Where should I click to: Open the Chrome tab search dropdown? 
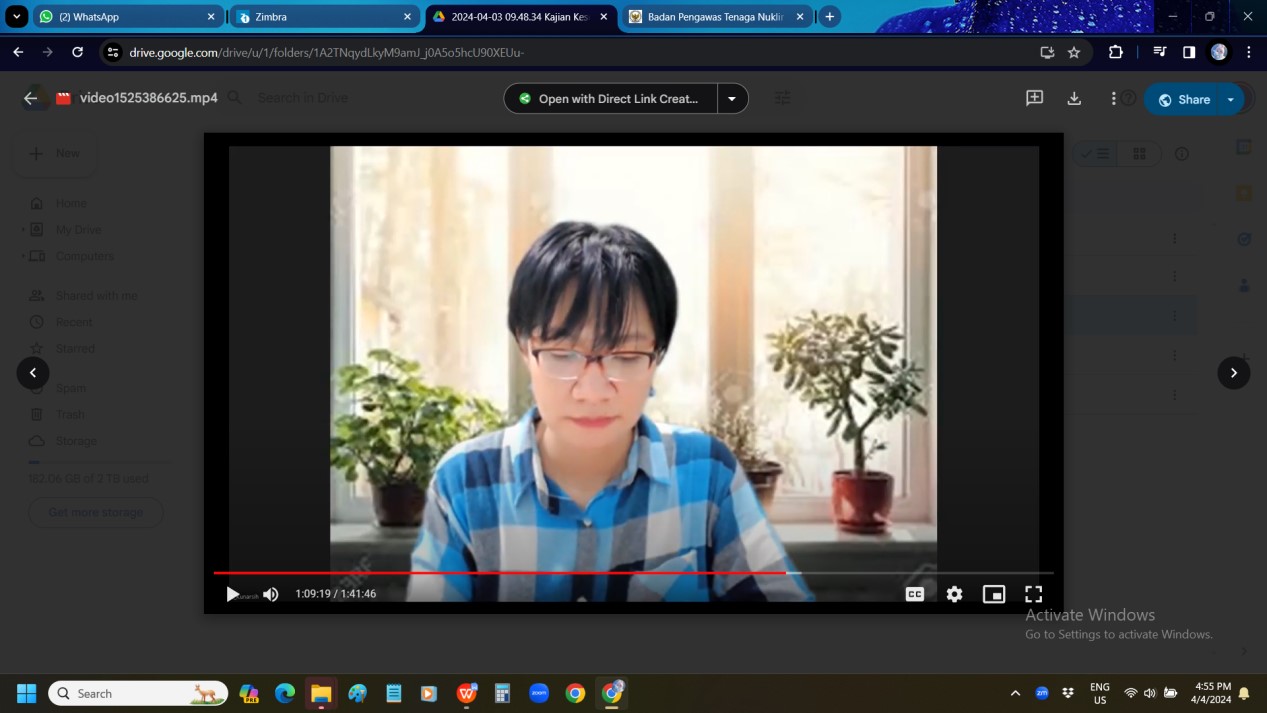[x=17, y=17]
